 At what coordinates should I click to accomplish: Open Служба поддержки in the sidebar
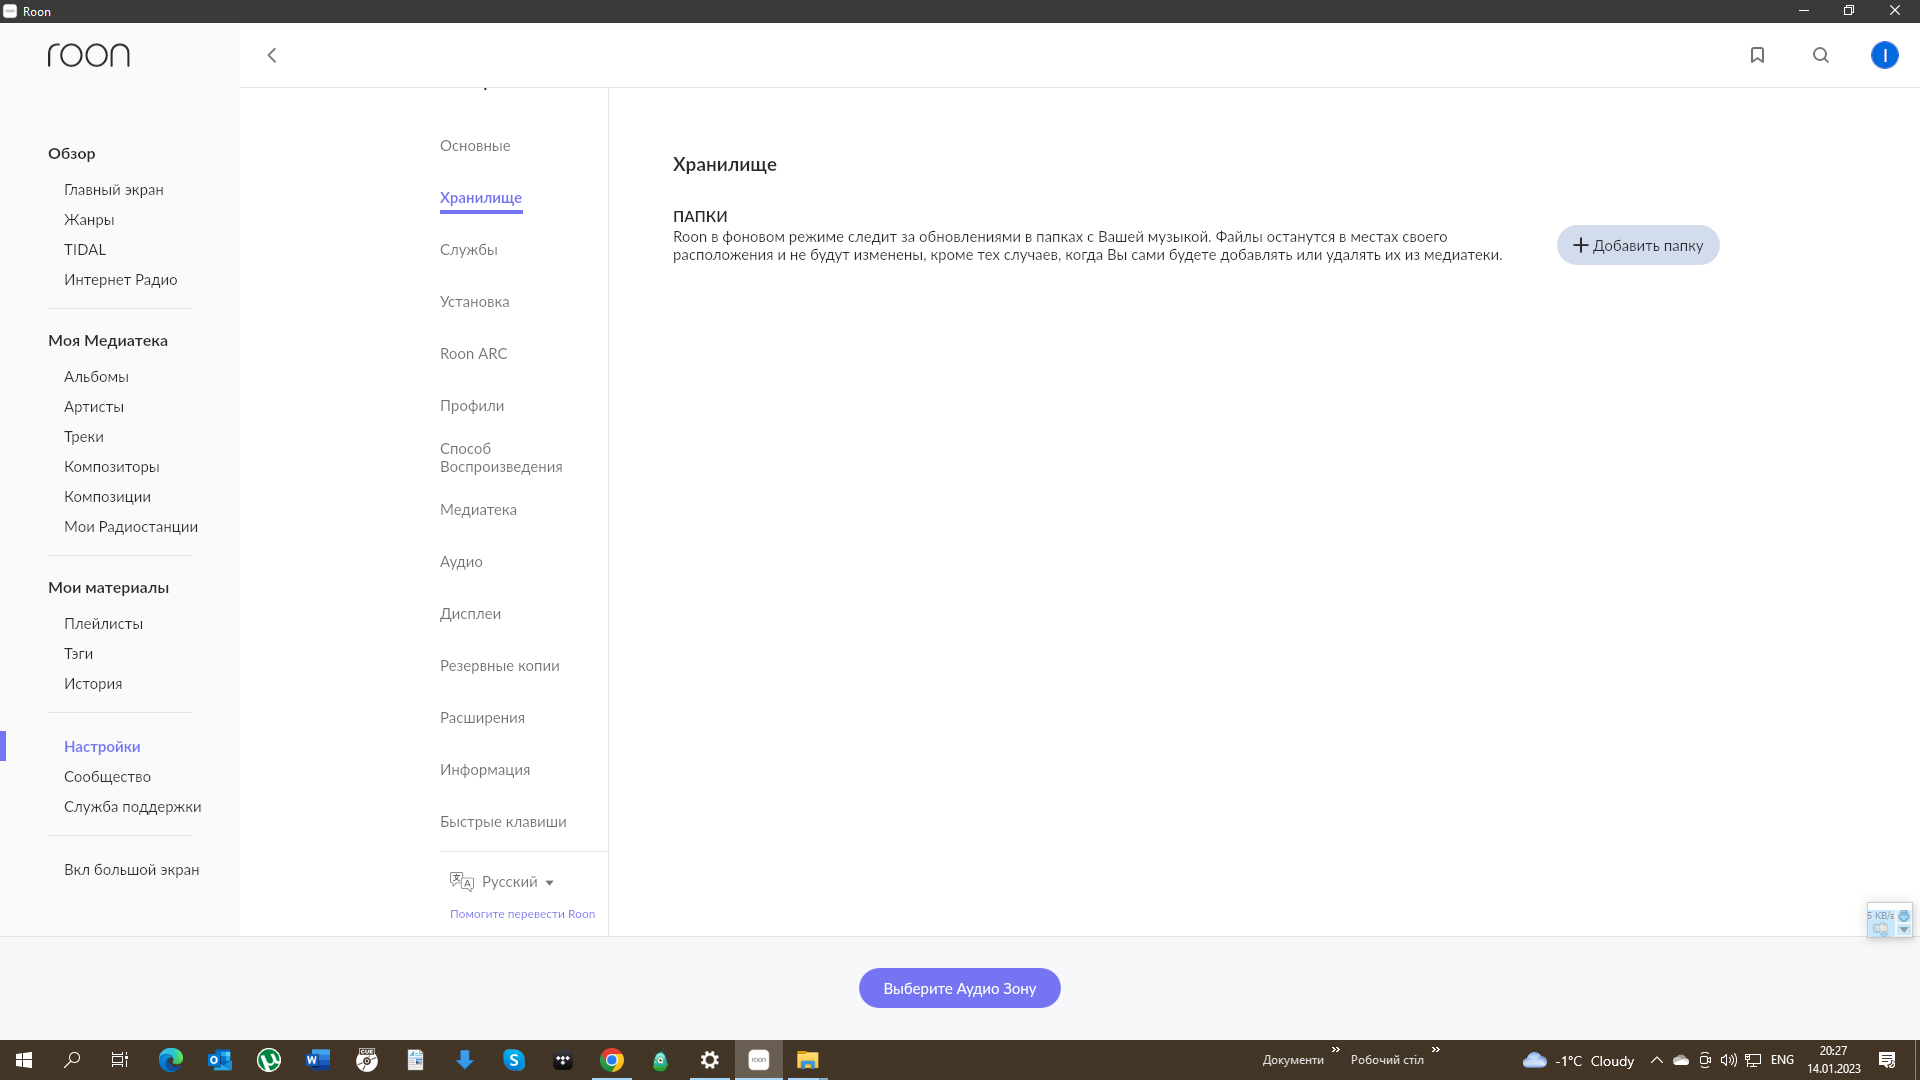click(x=133, y=806)
